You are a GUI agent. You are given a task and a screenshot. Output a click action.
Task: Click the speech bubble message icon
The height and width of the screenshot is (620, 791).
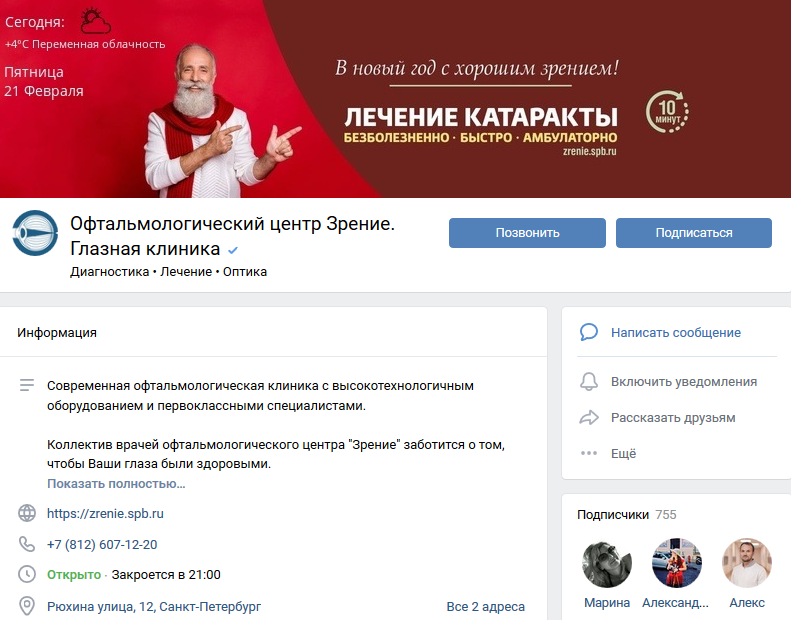pyautogui.click(x=589, y=332)
